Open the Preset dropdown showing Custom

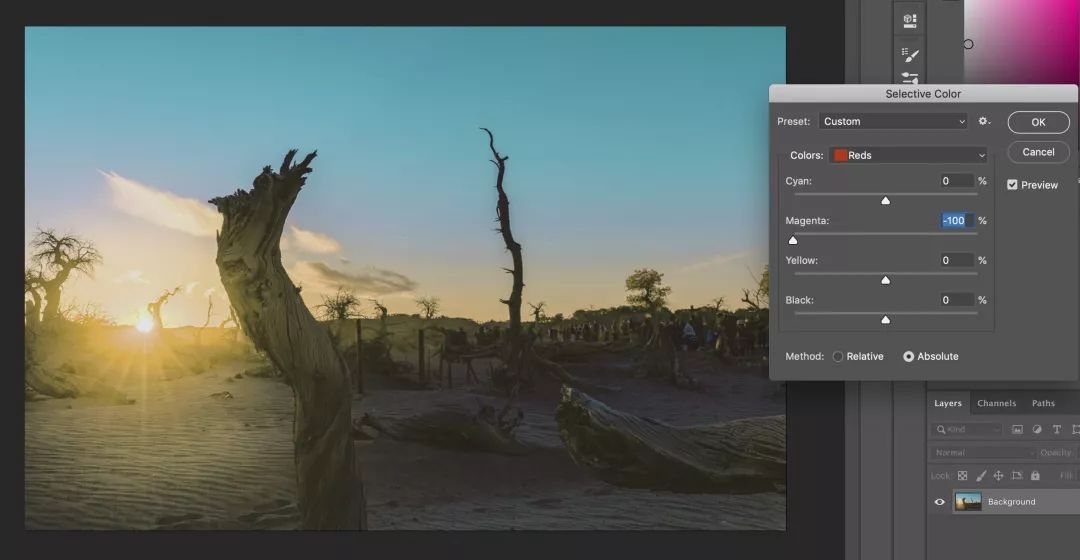click(893, 121)
